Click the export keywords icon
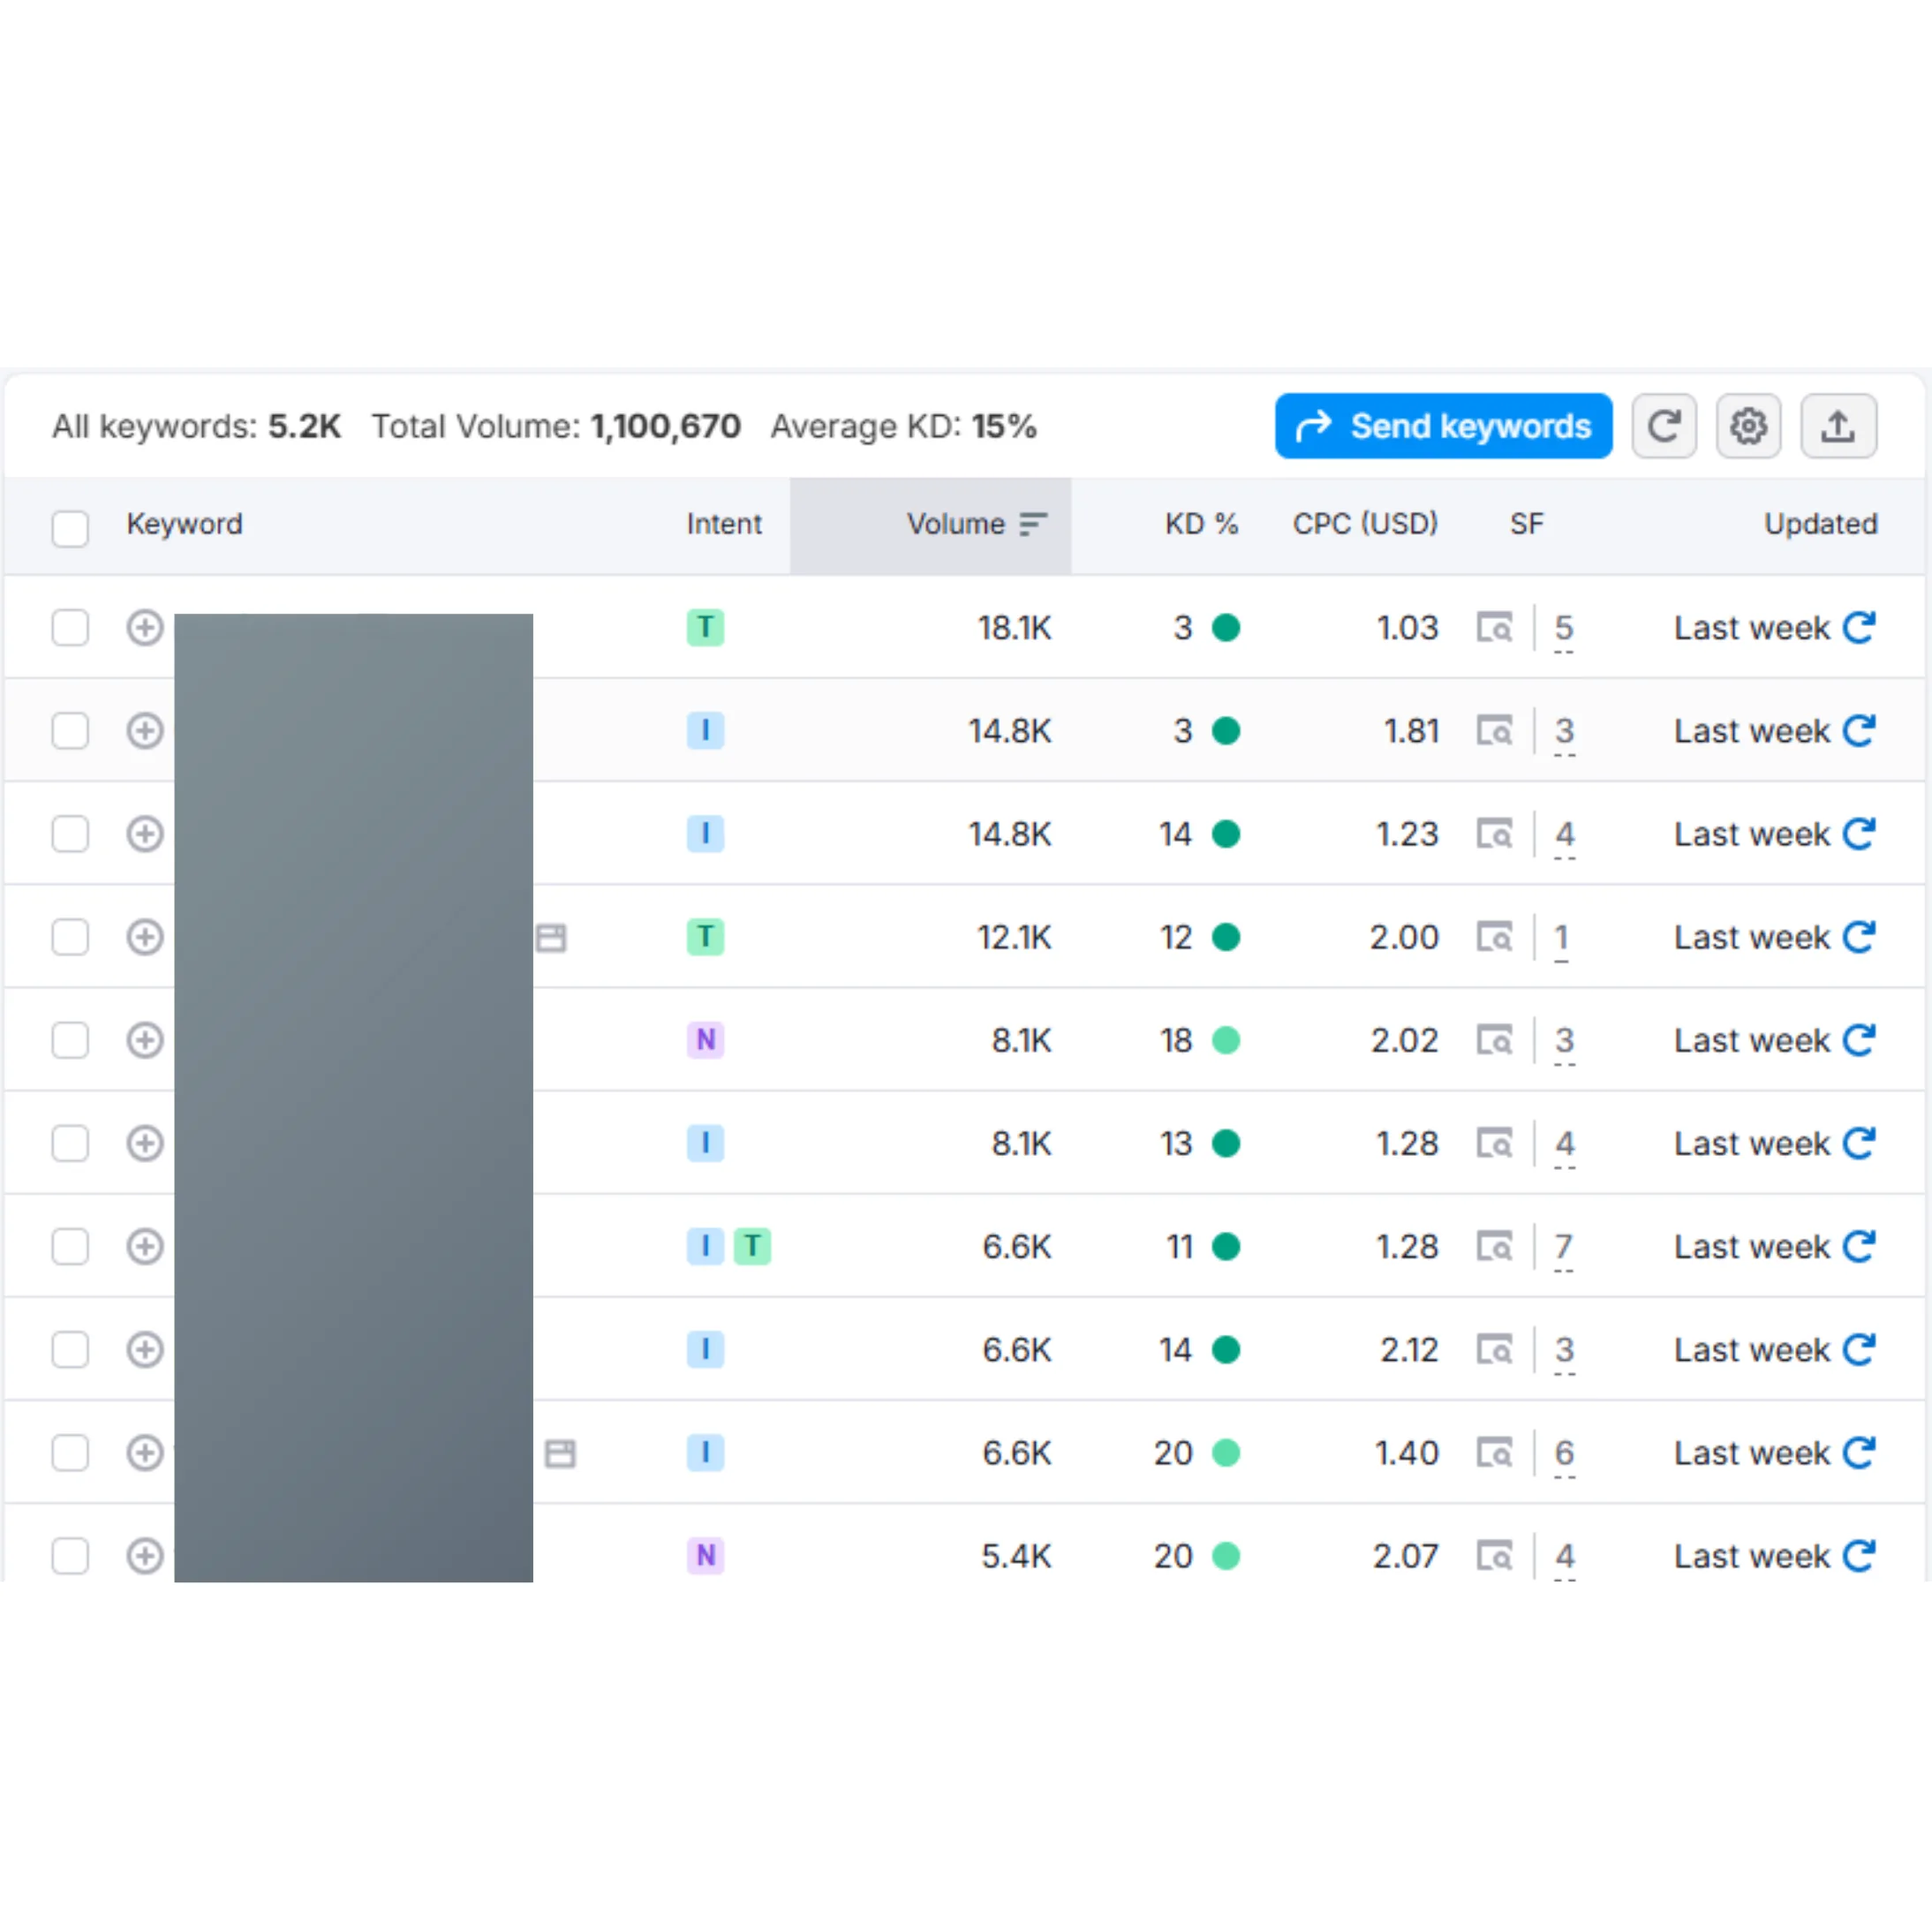The height and width of the screenshot is (1932, 1932). 1838,426
